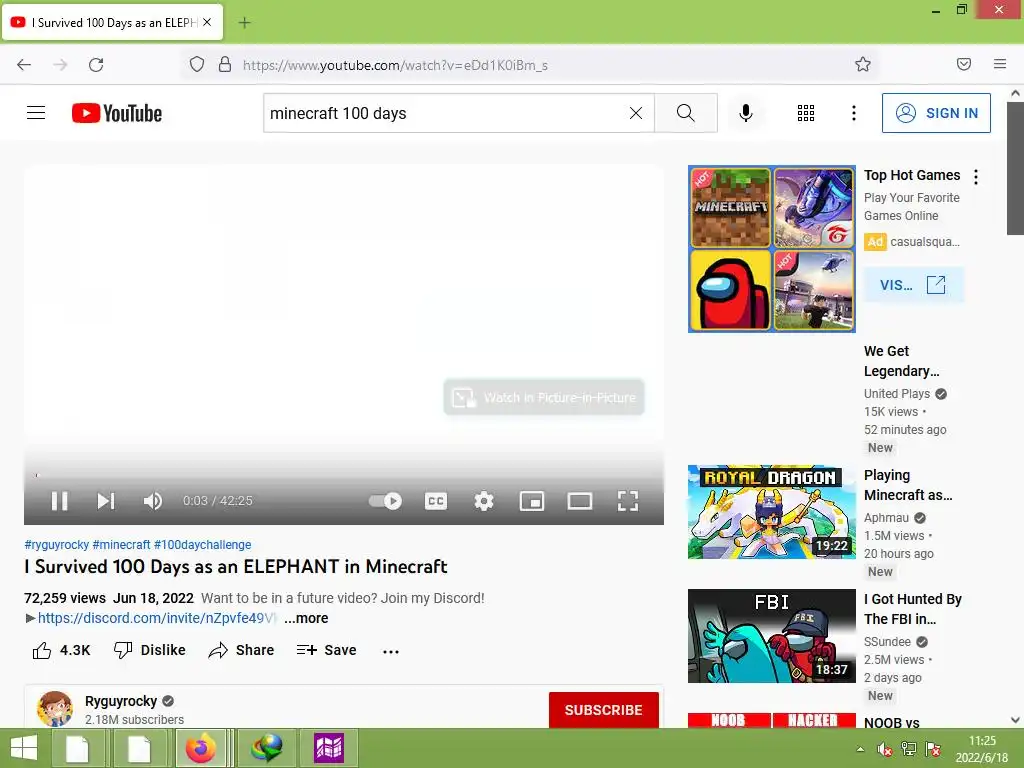
Task: Open tracking protection shield icon
Action: (197, 65)
